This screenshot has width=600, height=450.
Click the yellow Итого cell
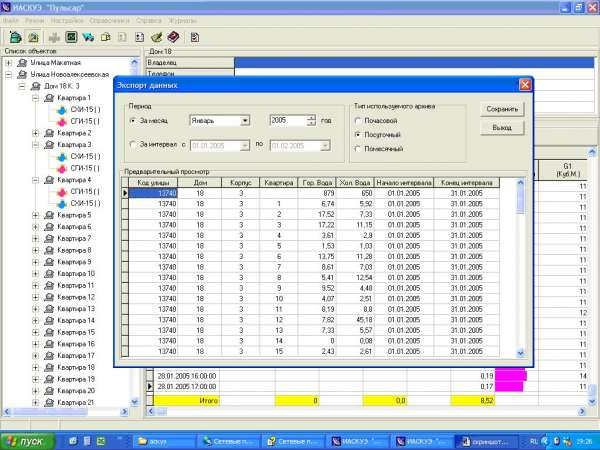(186, 401)
